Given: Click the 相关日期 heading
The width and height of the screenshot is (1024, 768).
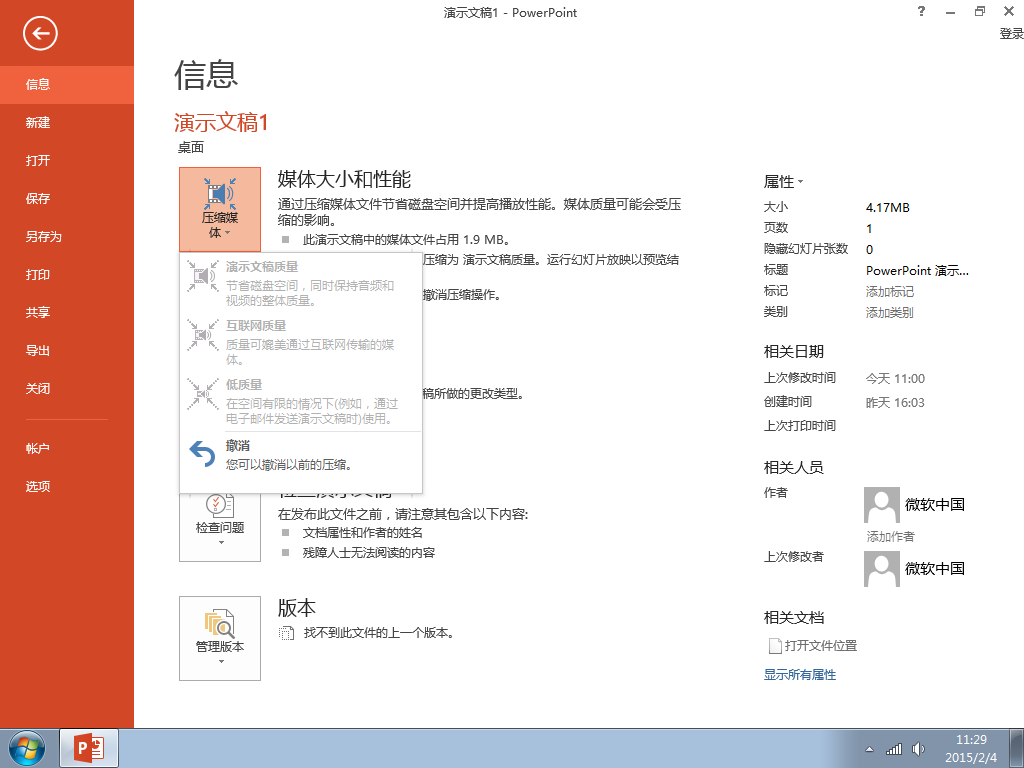Looking at the screenshot, I should click(x=793, y=351).
